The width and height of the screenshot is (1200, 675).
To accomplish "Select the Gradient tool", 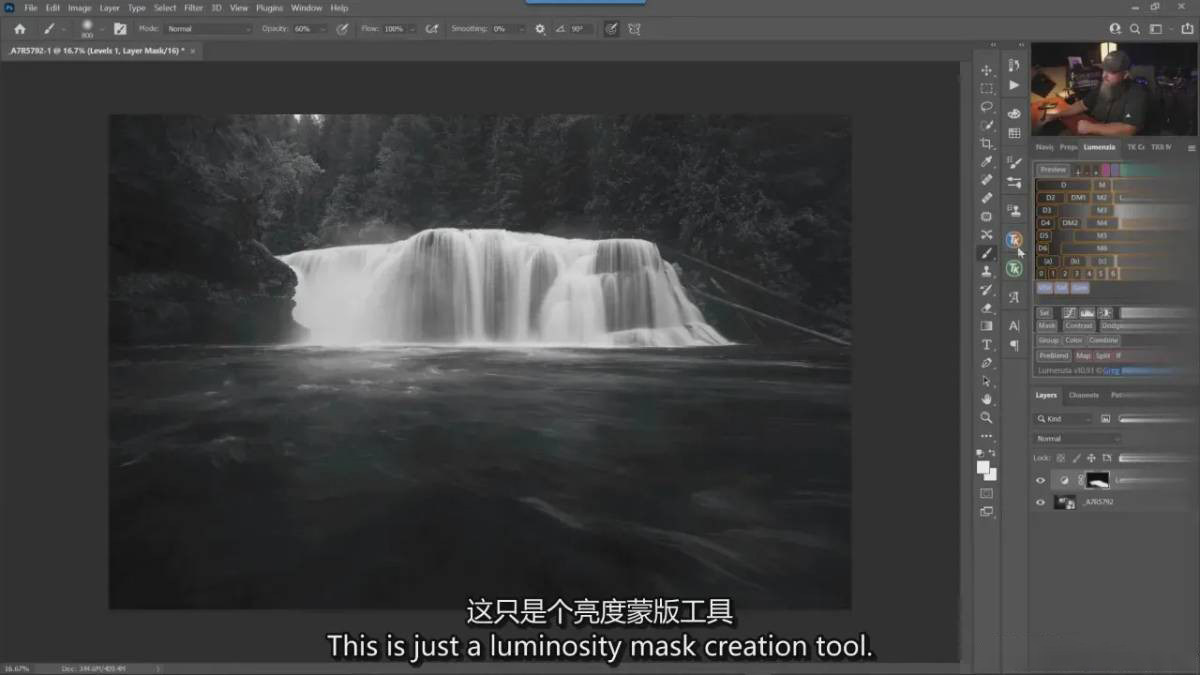I will pos(986,326).
